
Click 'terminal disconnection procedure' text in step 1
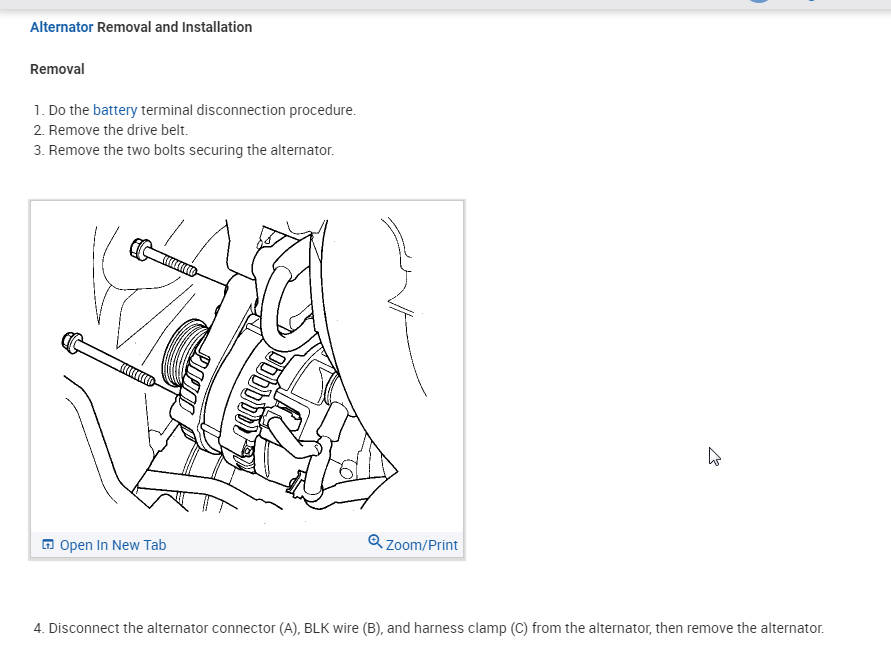(248, 110)
